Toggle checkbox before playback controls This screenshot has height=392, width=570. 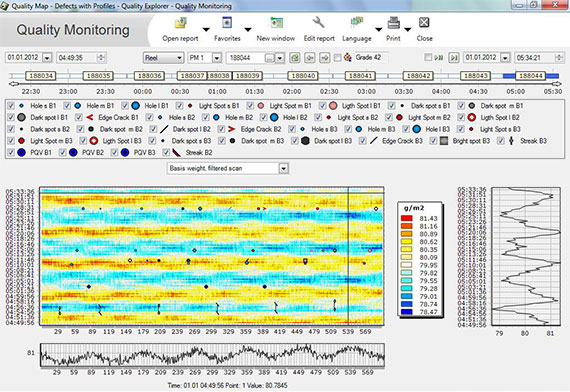click(x=428, y=57)
